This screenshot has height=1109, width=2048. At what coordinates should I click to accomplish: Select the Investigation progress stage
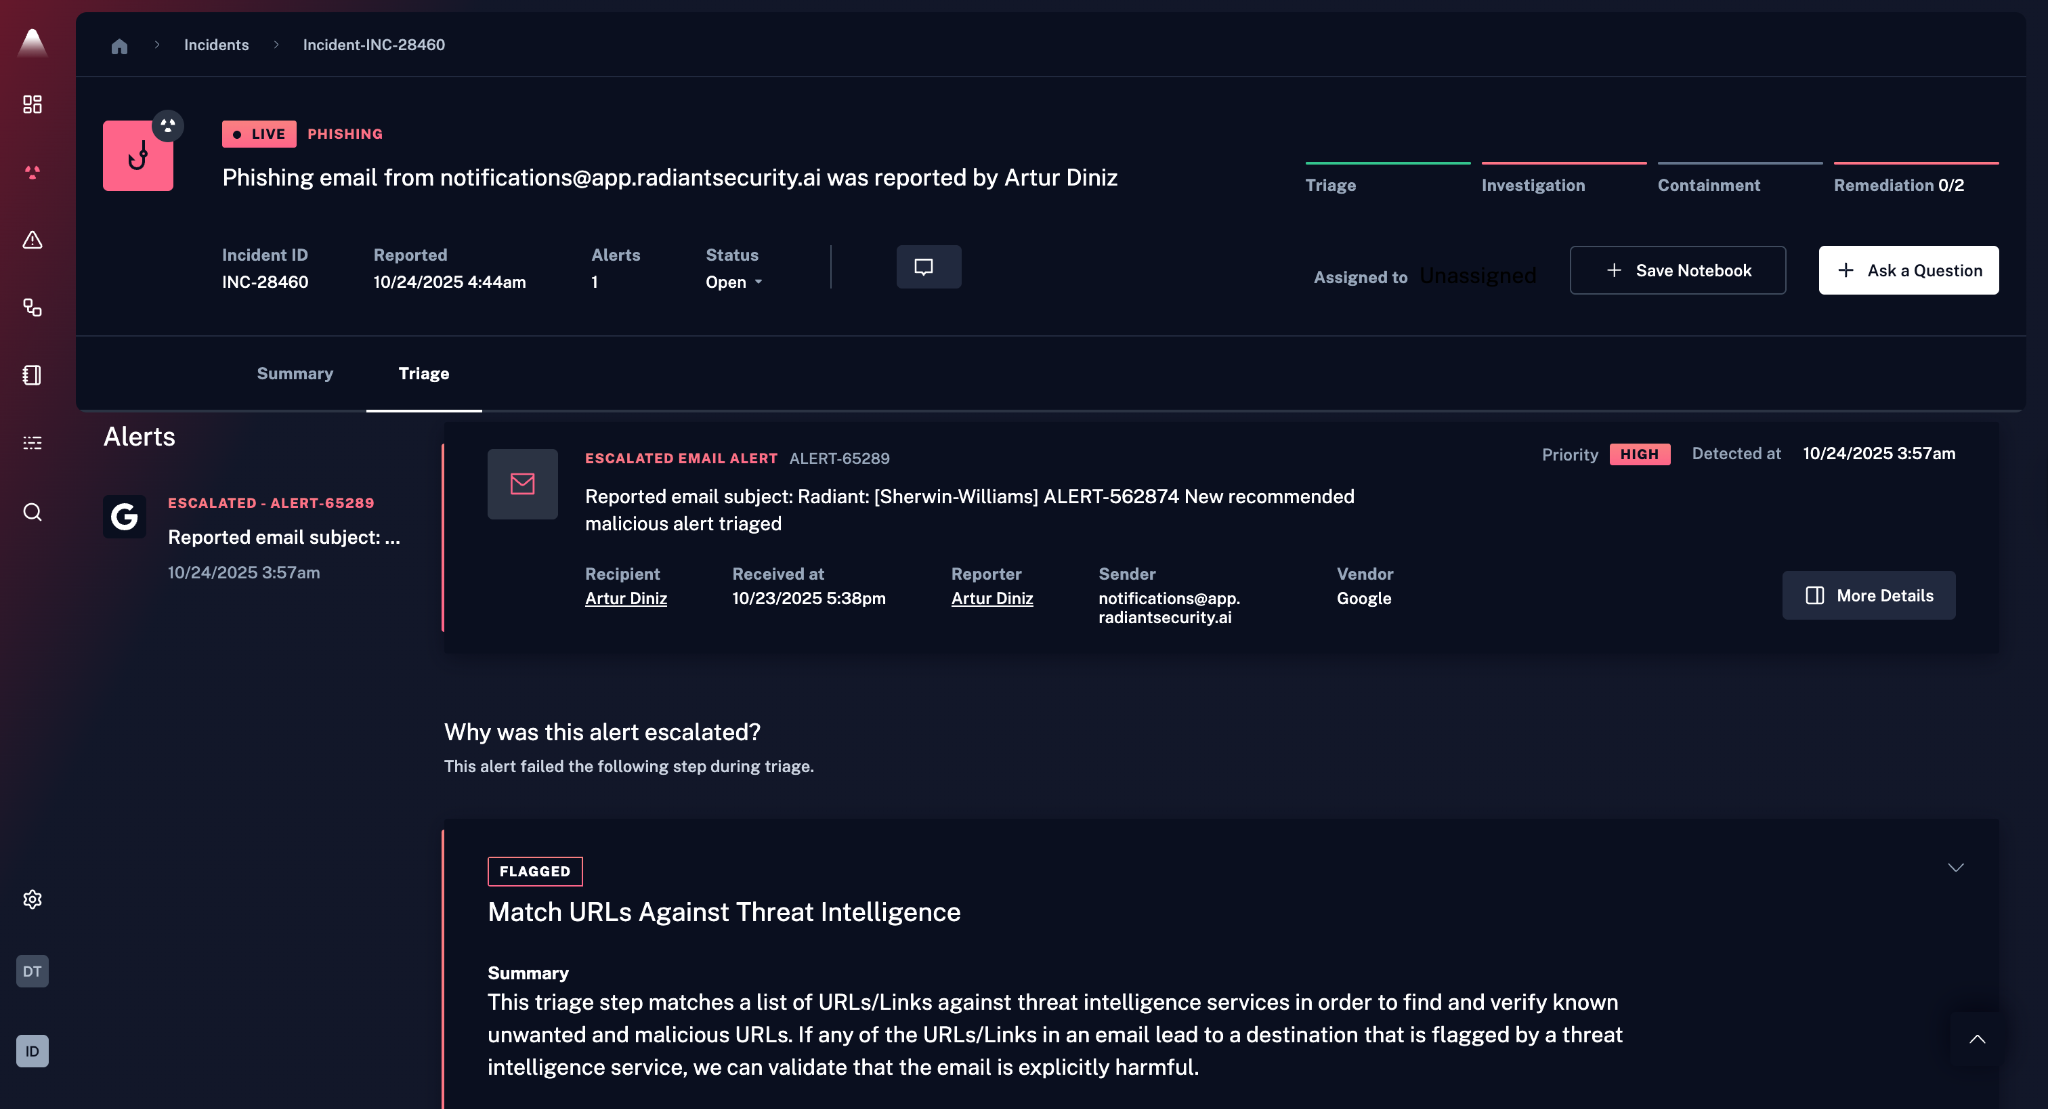pos(1533,184)
